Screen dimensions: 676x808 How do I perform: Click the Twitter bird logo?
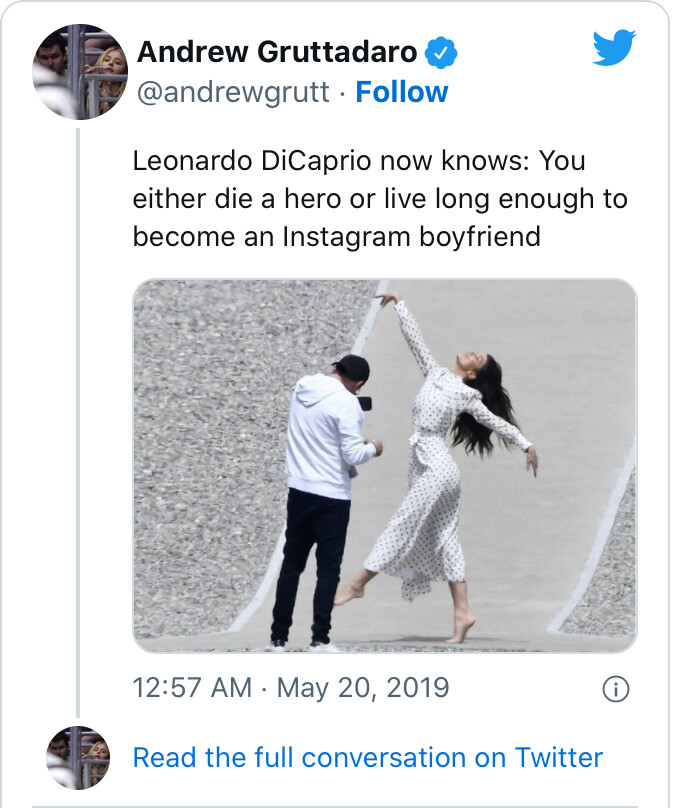(614, 48)
